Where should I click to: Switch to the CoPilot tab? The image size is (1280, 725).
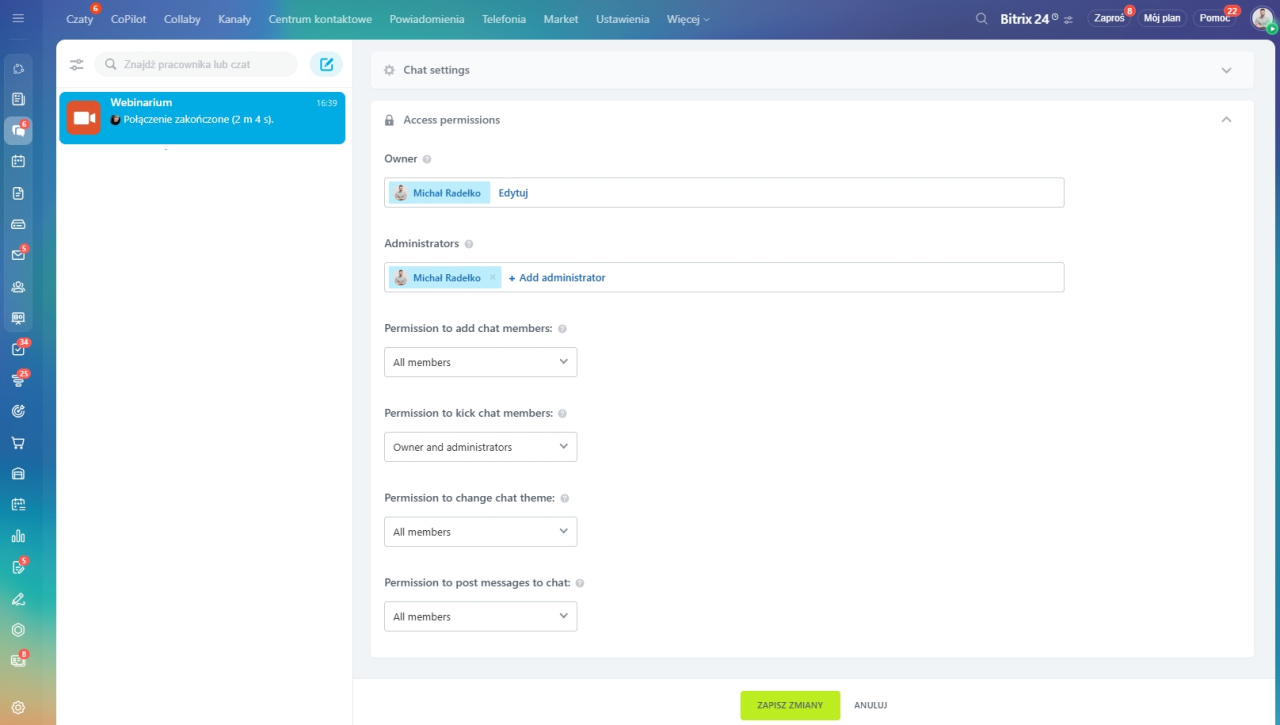(x=128, y=19)
